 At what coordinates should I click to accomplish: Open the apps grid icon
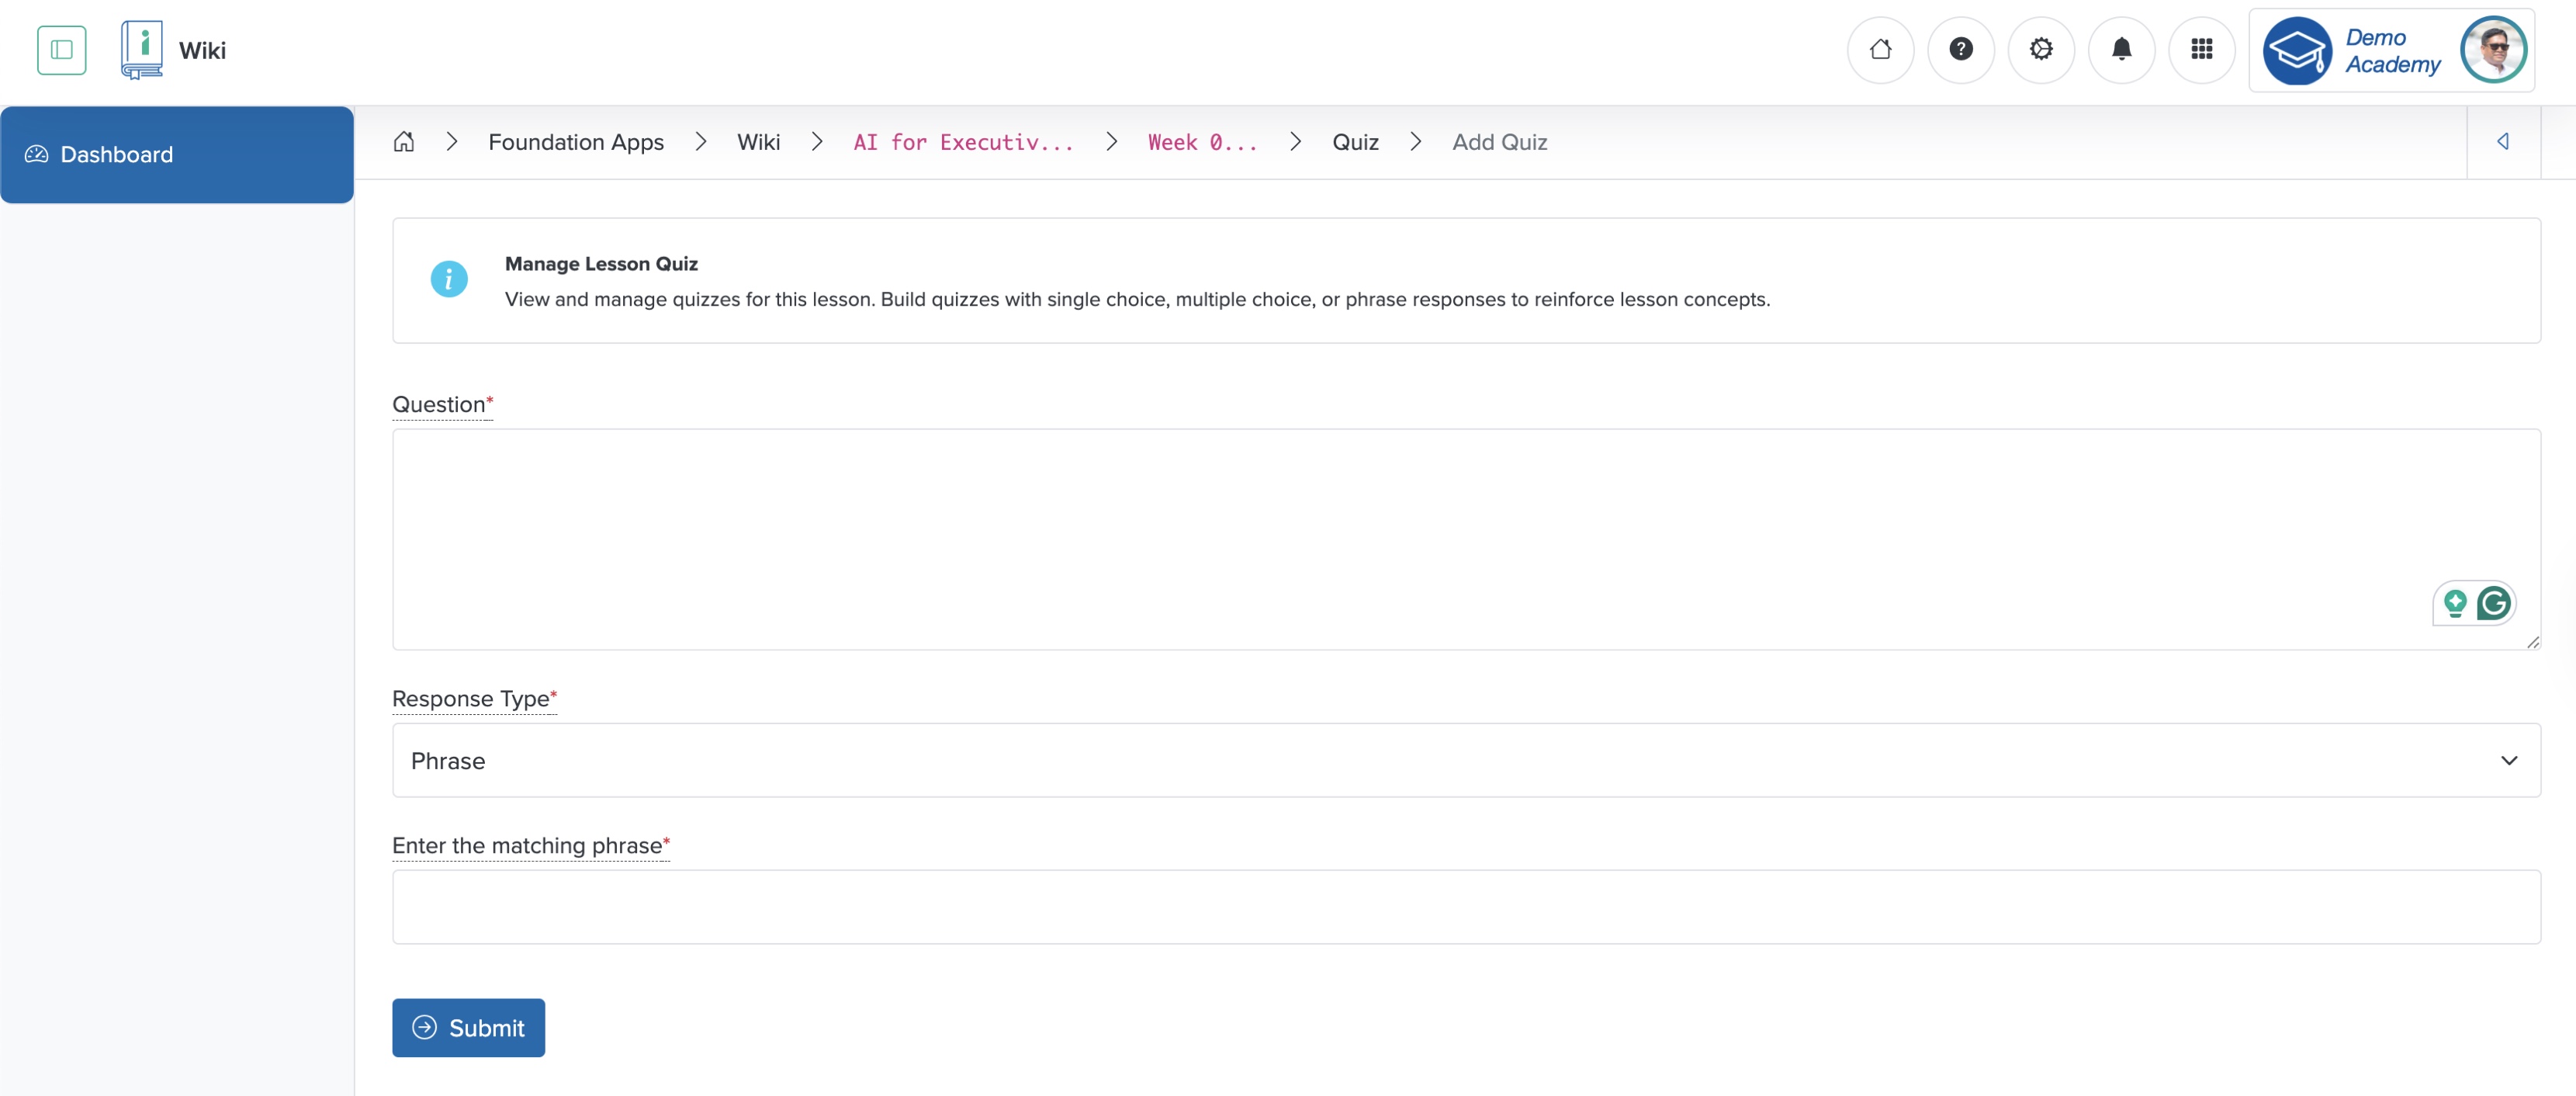[x=2202, y=49]
